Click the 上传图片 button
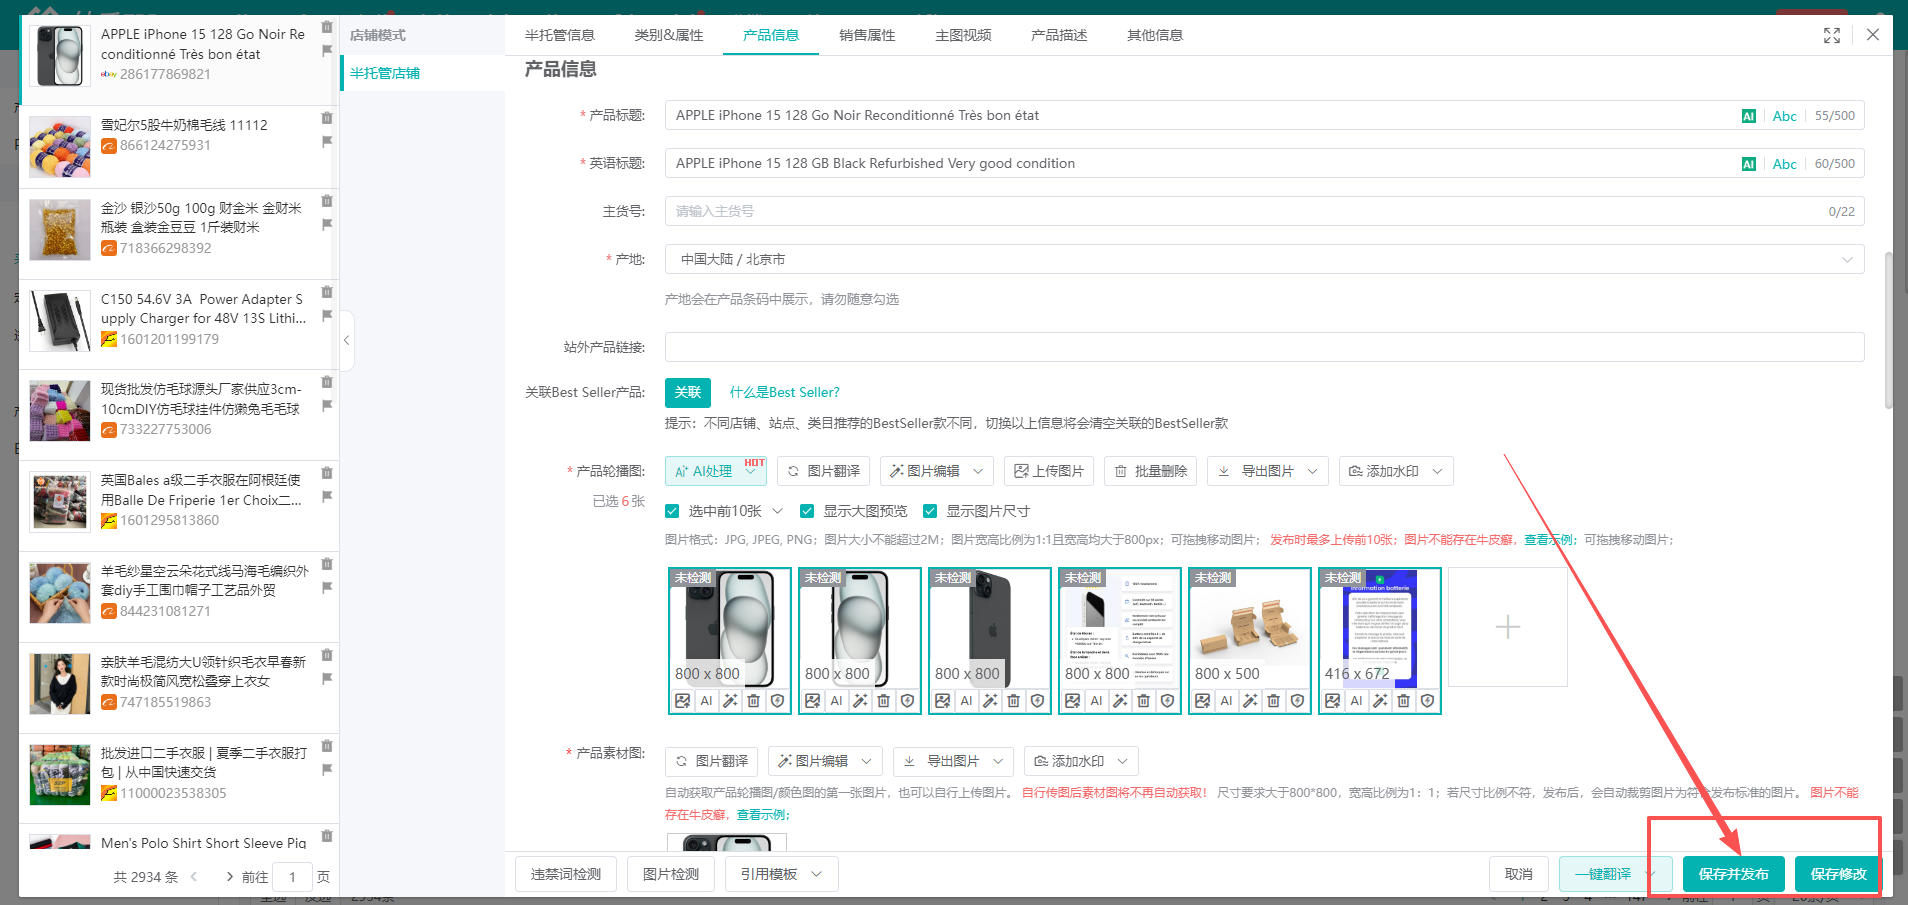The height and width of the screenshot is (905, 1908). [1049, 471]
